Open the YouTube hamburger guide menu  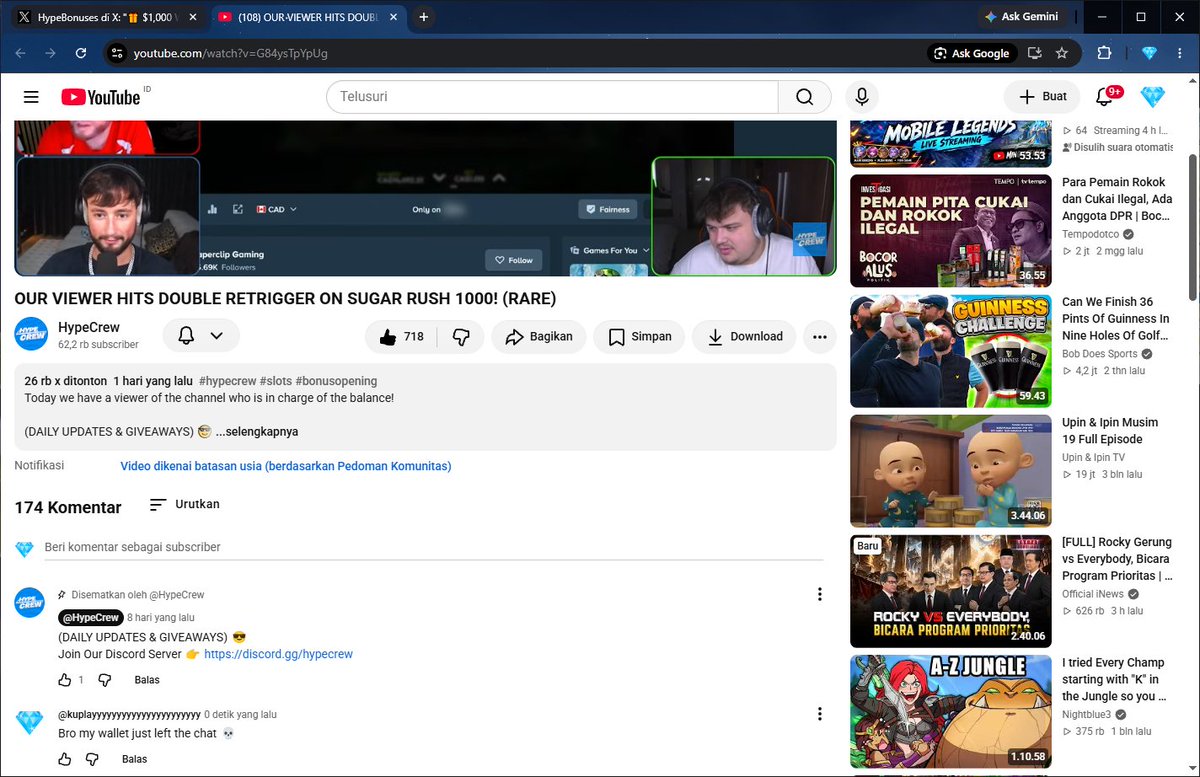[x=31, y=97]
